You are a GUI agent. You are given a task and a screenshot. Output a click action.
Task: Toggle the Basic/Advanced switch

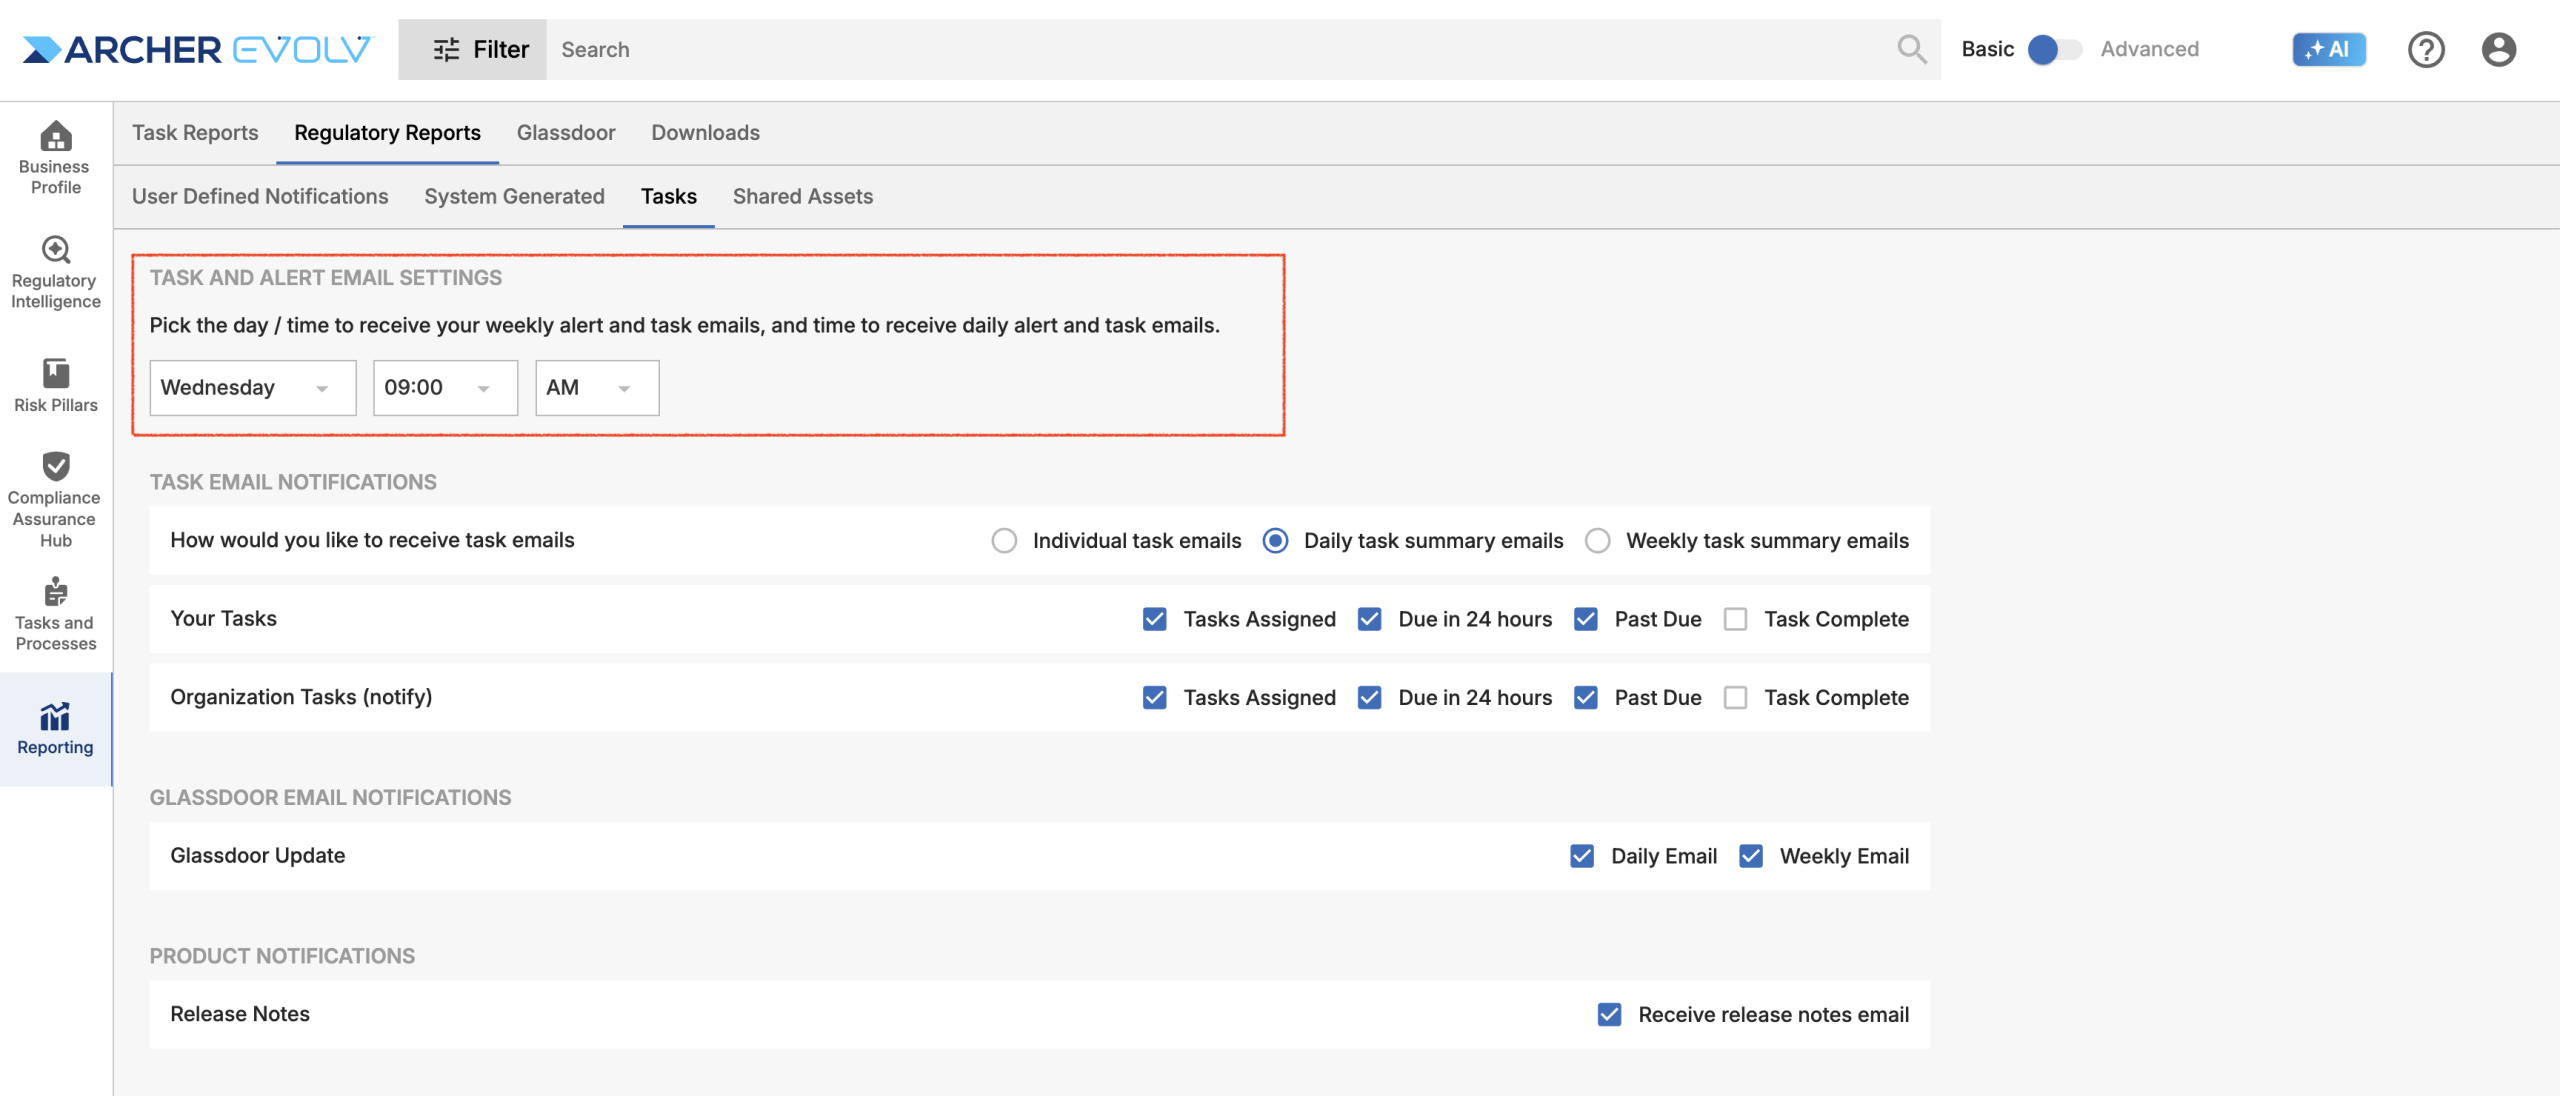click(x=2054, y=49)
